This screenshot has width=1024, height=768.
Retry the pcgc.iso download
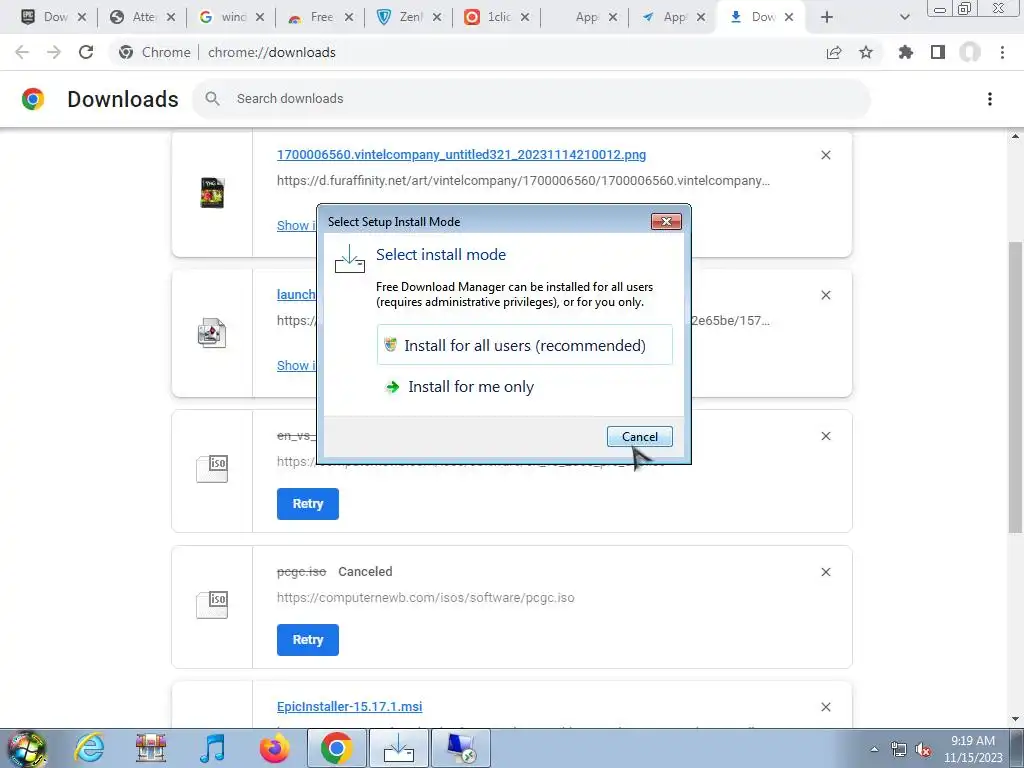pos(308,639)
